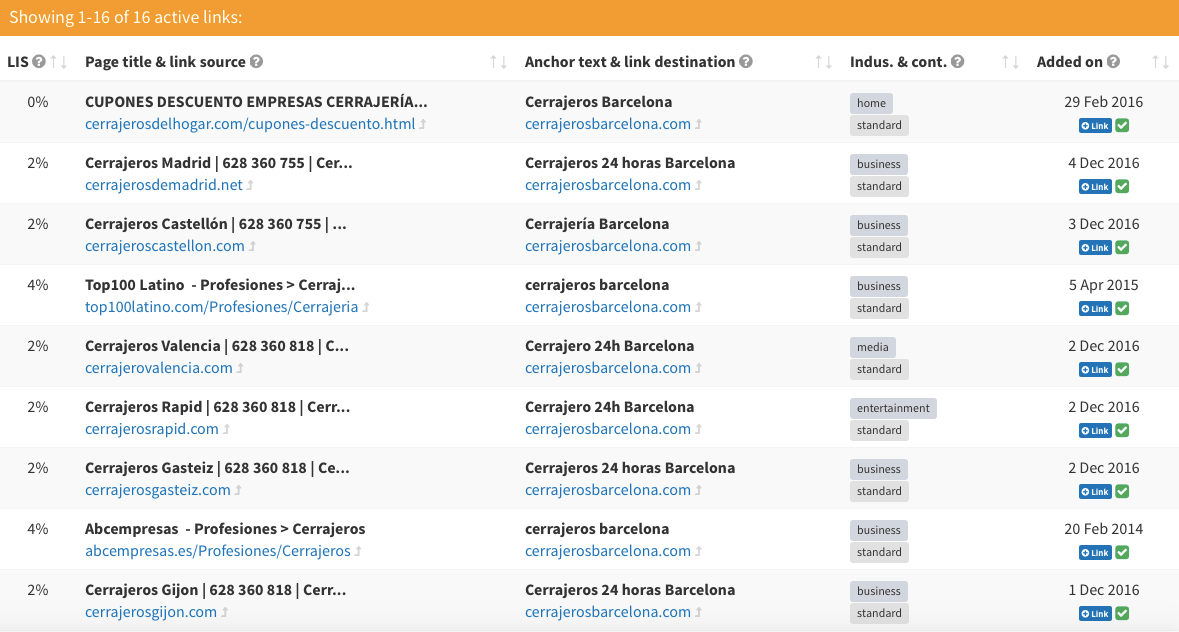Click help icon next to Indus. & cont.
This screenshot has height=632, width=1179.
coord(958,62)
